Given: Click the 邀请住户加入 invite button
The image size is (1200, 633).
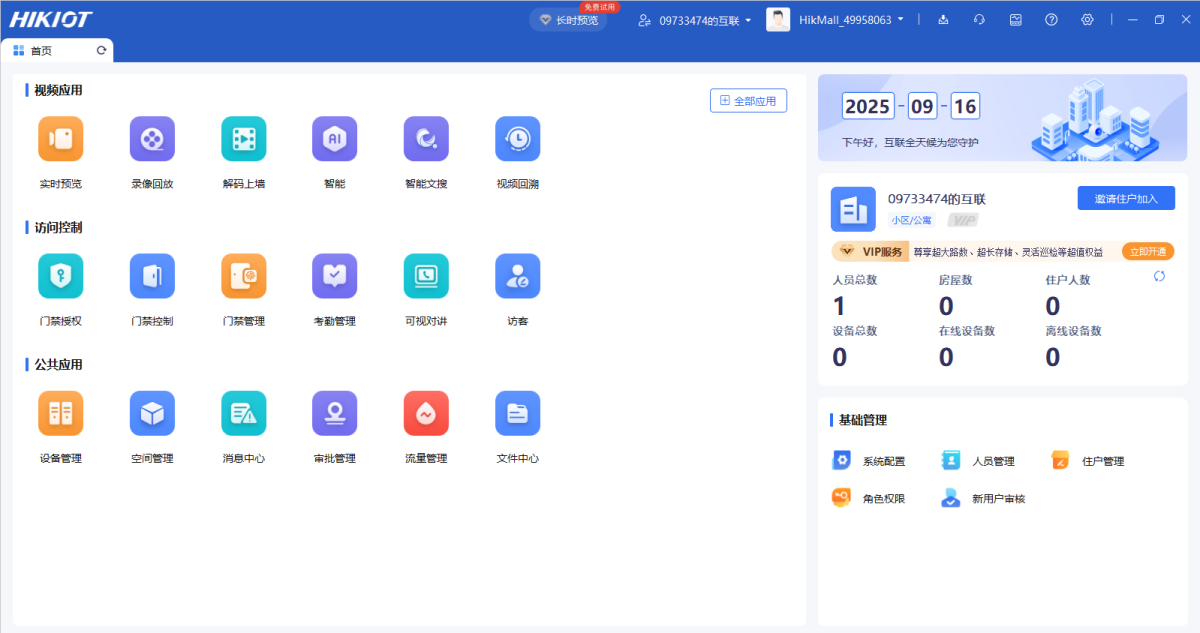Looking at the screenshot, I should pos(1125,197).
